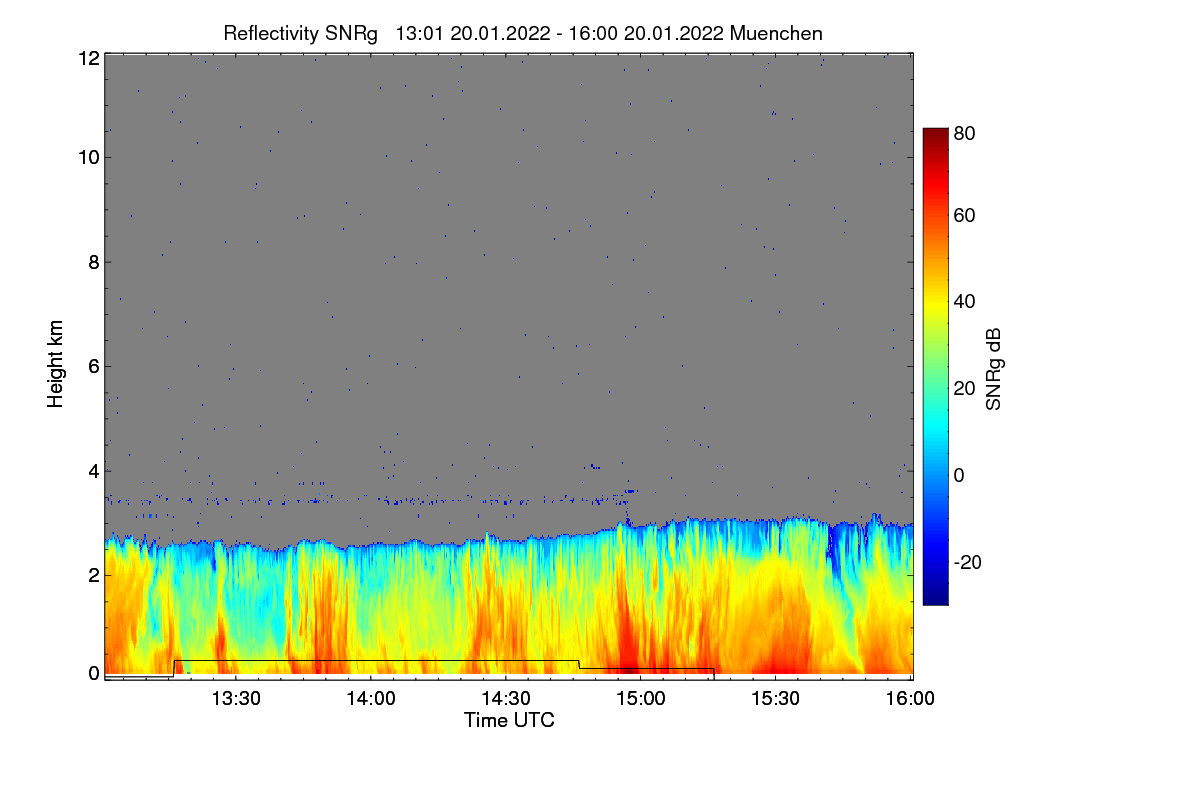Click the '4' height axis tick label
Viewport: 1200px width, 800px height.
click(94, 470)
